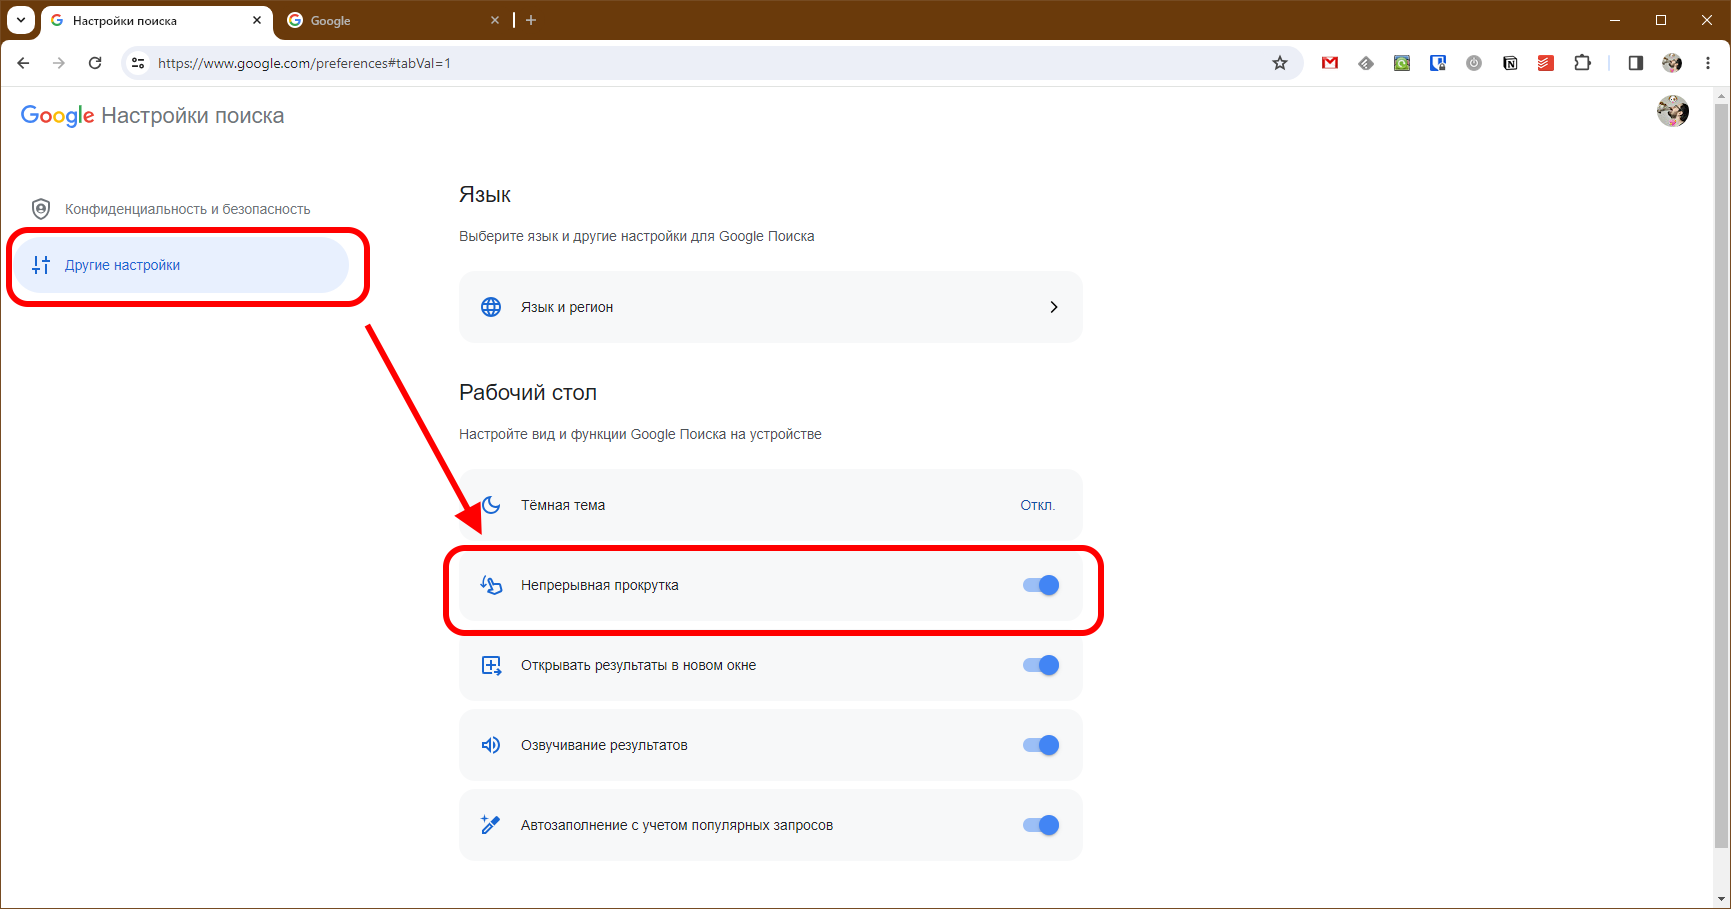The width and height of the screenshot is (1731, 909).
Task: Click the Непрерывная прокрутка scroll icon
Action: point(491,585)
